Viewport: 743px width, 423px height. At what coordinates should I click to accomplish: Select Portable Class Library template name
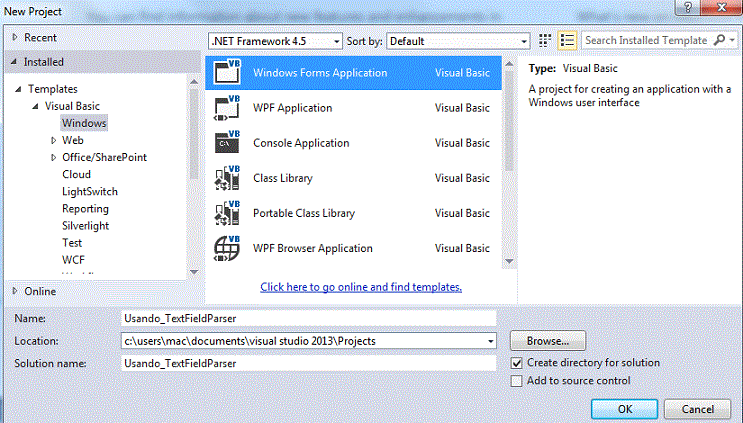304,213
